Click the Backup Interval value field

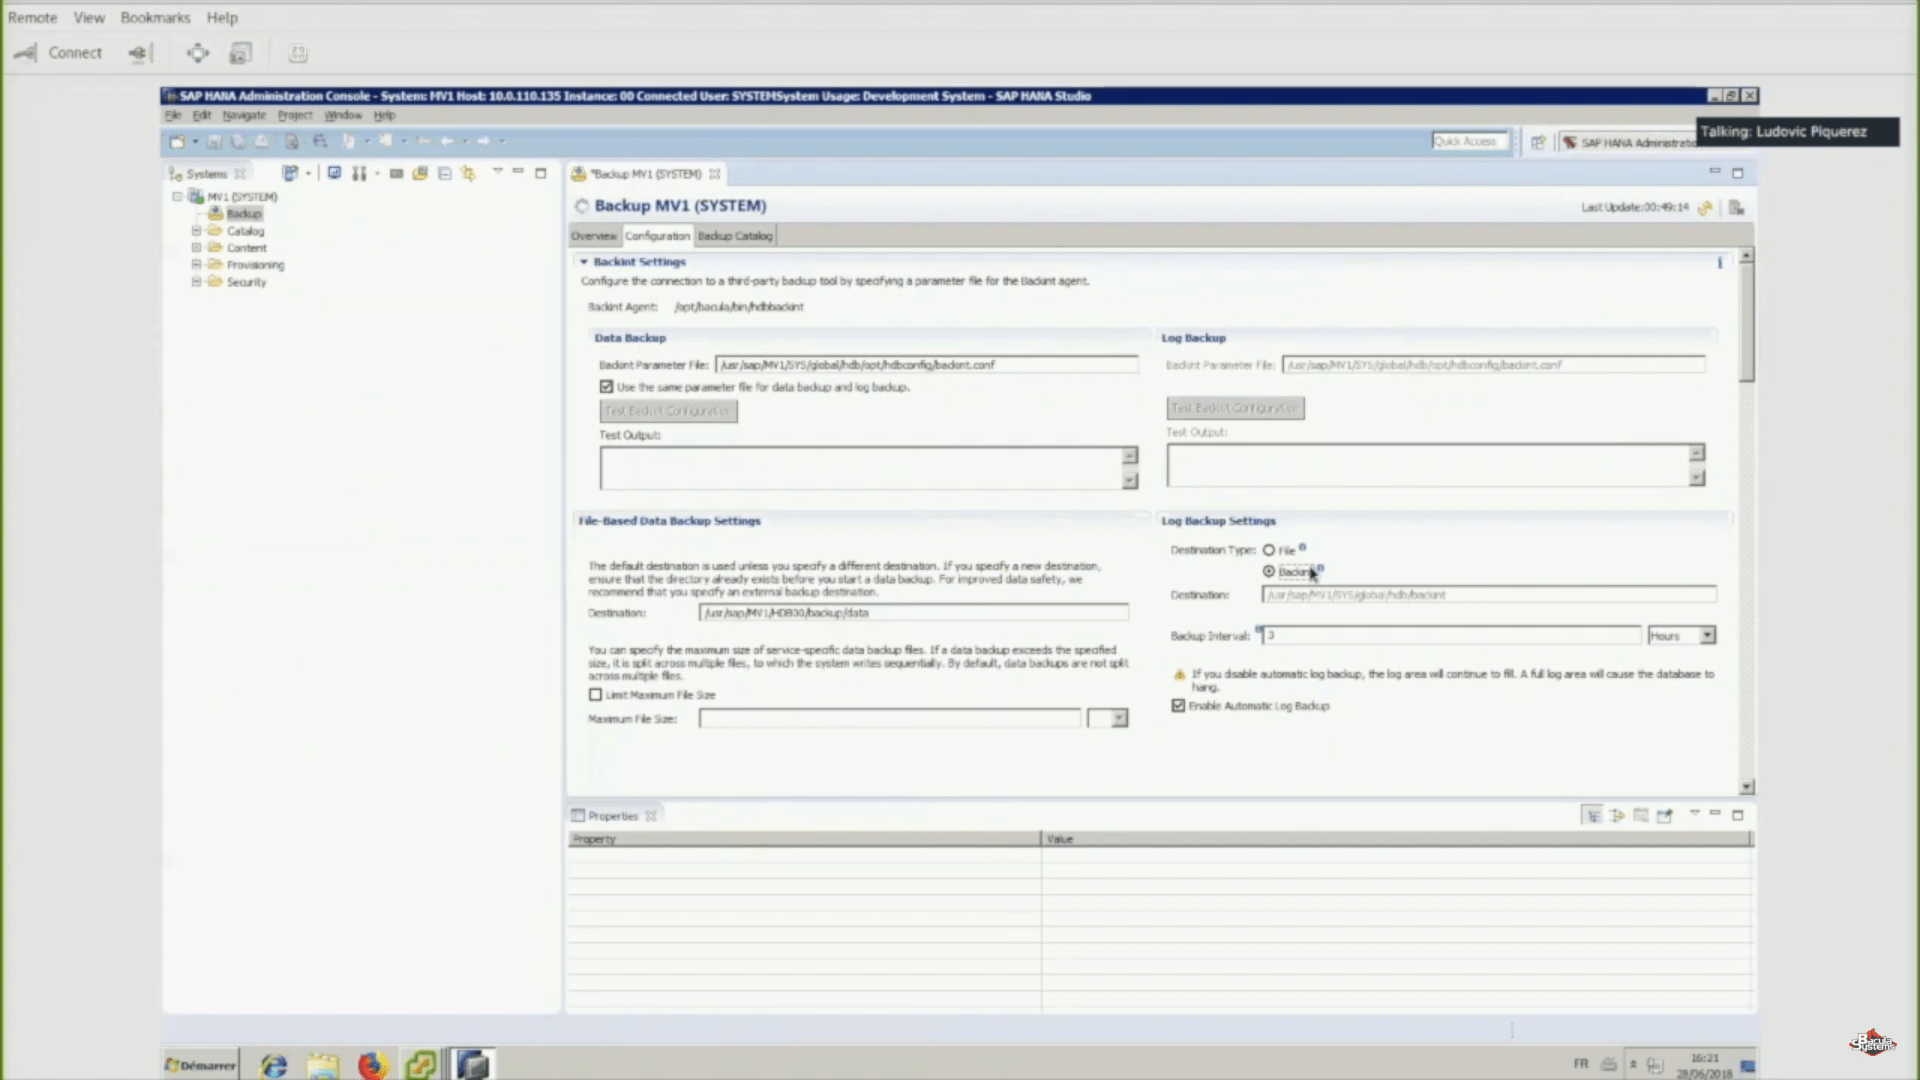(1451, 636)
